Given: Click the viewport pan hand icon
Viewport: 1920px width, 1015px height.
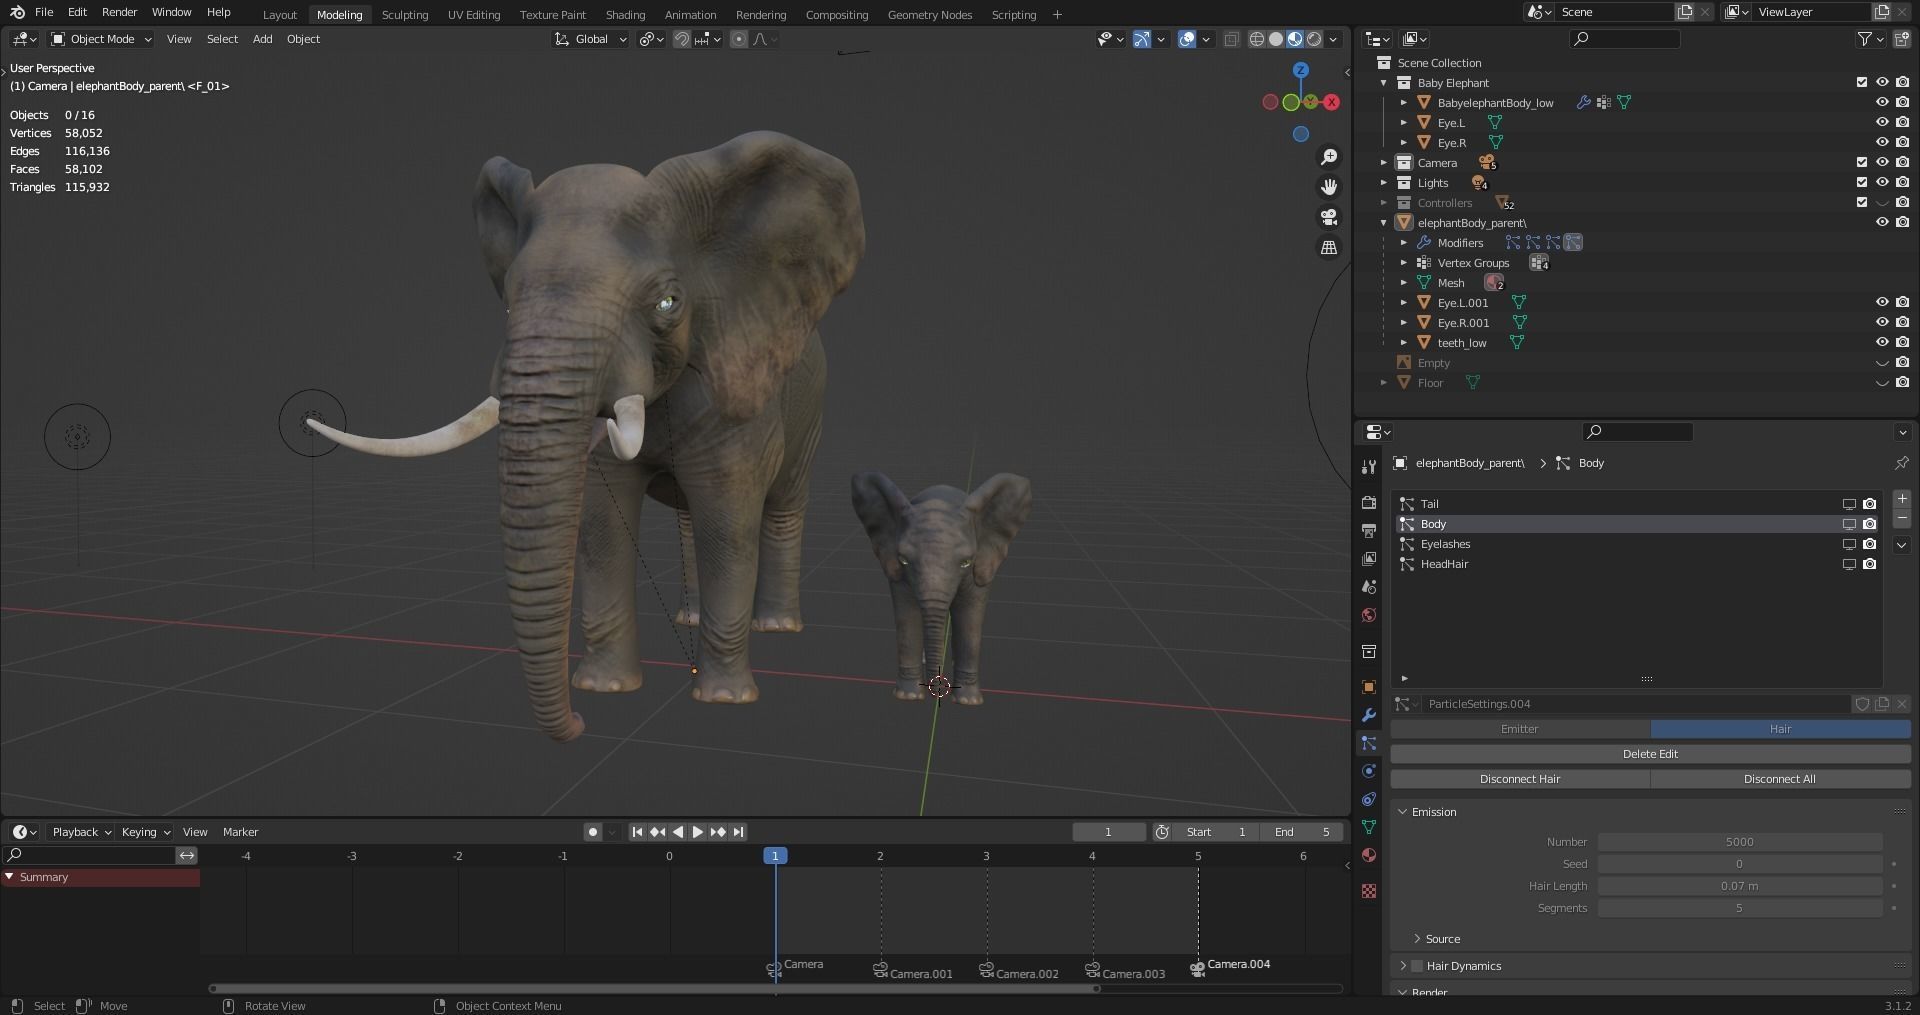Looking at the screenshot, I should click(1329, 187).
